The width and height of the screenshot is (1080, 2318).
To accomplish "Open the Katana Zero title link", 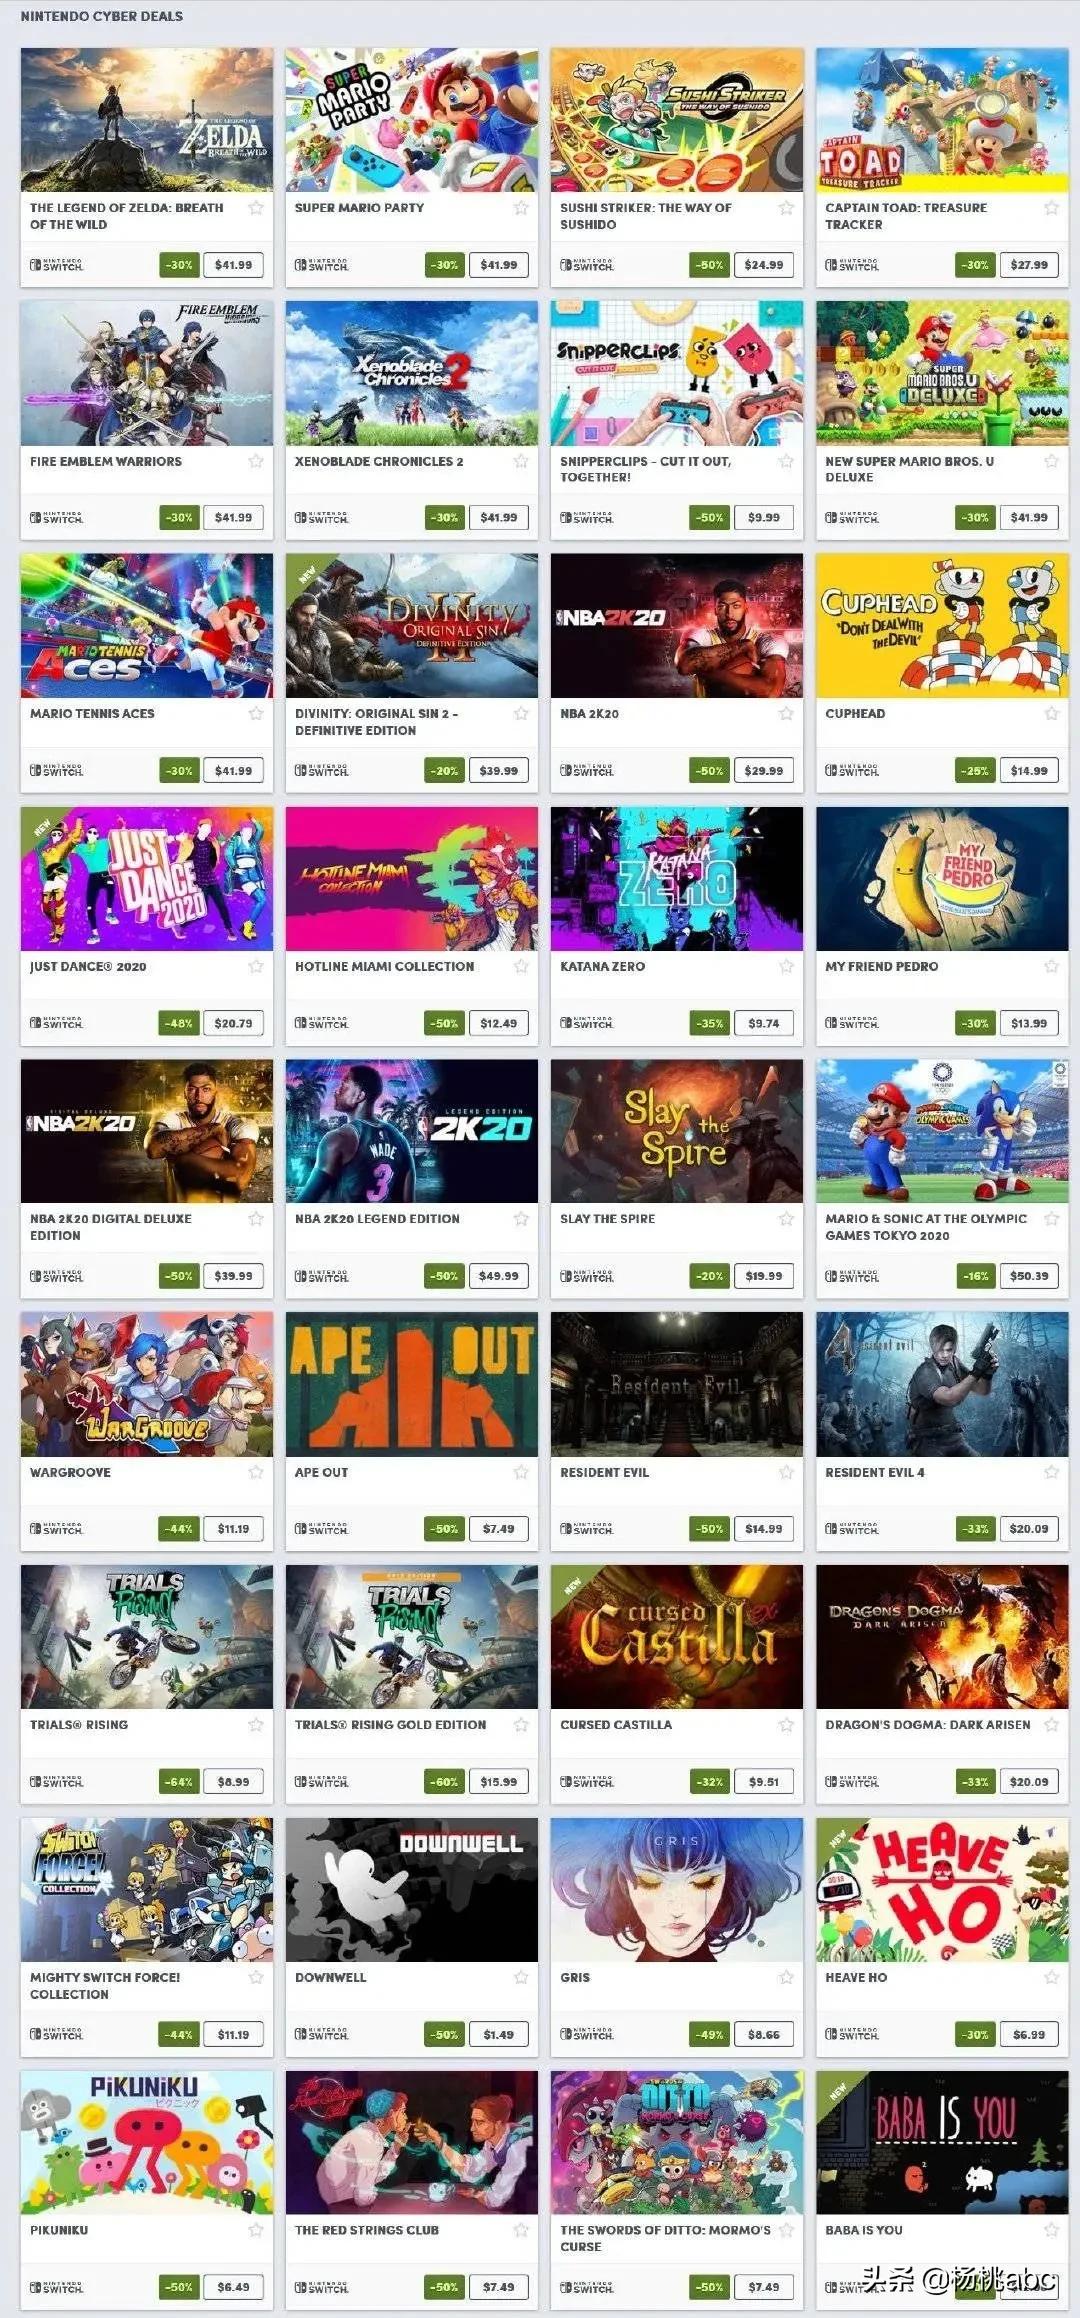I will coord(603,966).
